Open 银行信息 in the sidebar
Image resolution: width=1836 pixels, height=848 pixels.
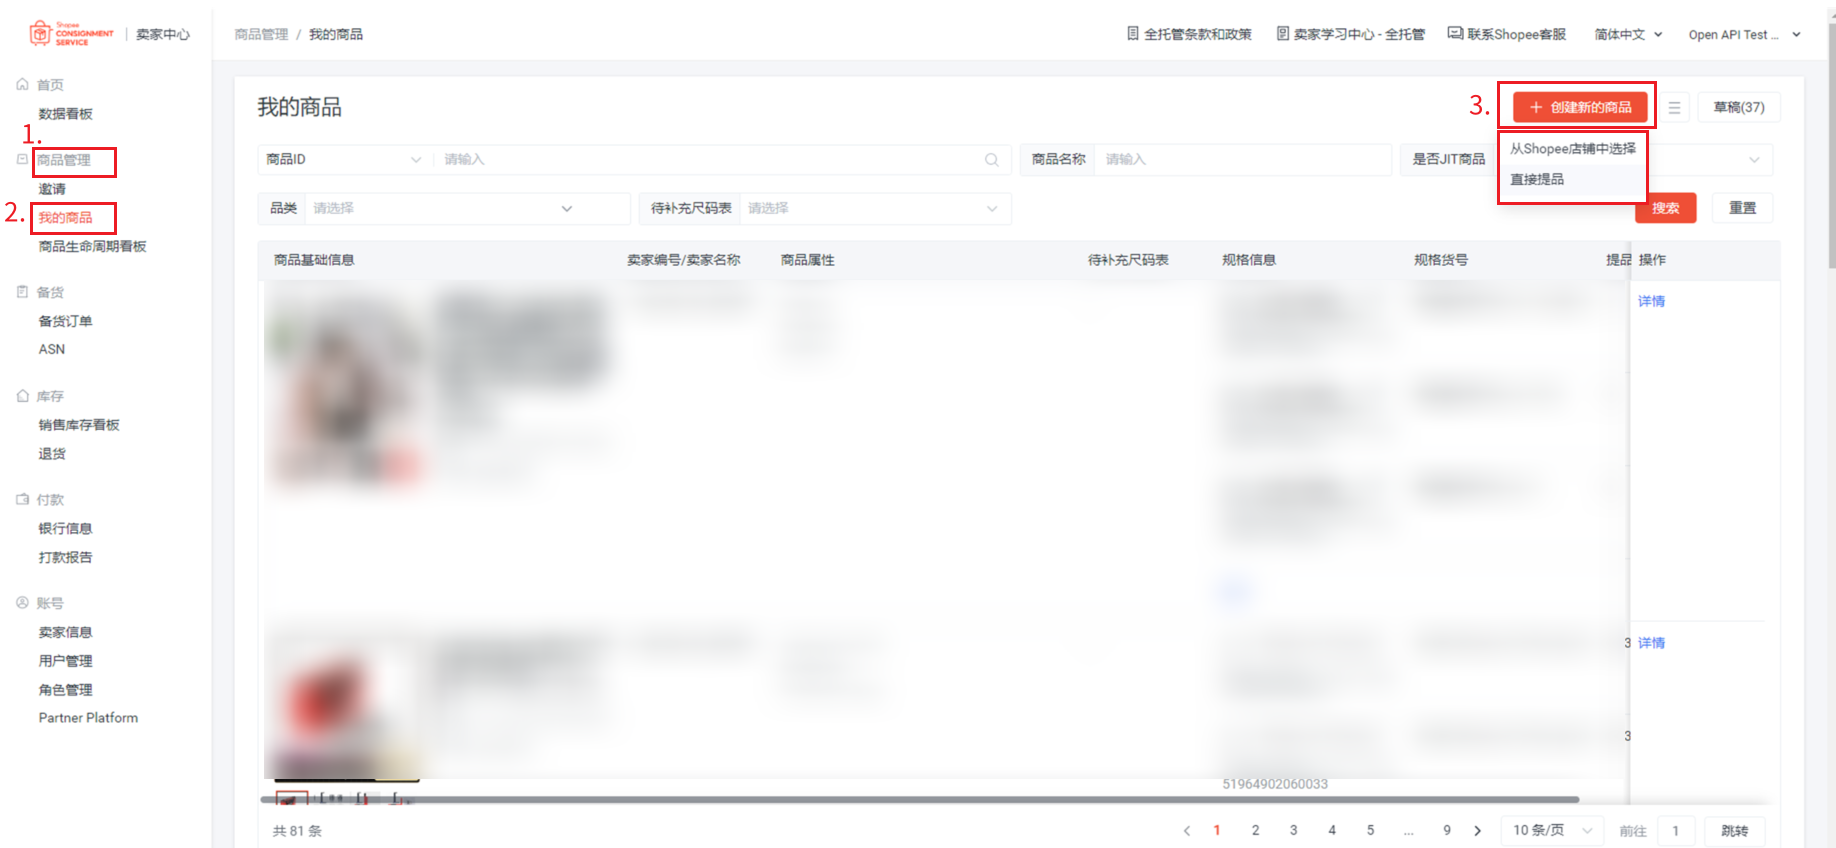pyautogui.click(x=66, y=528)
